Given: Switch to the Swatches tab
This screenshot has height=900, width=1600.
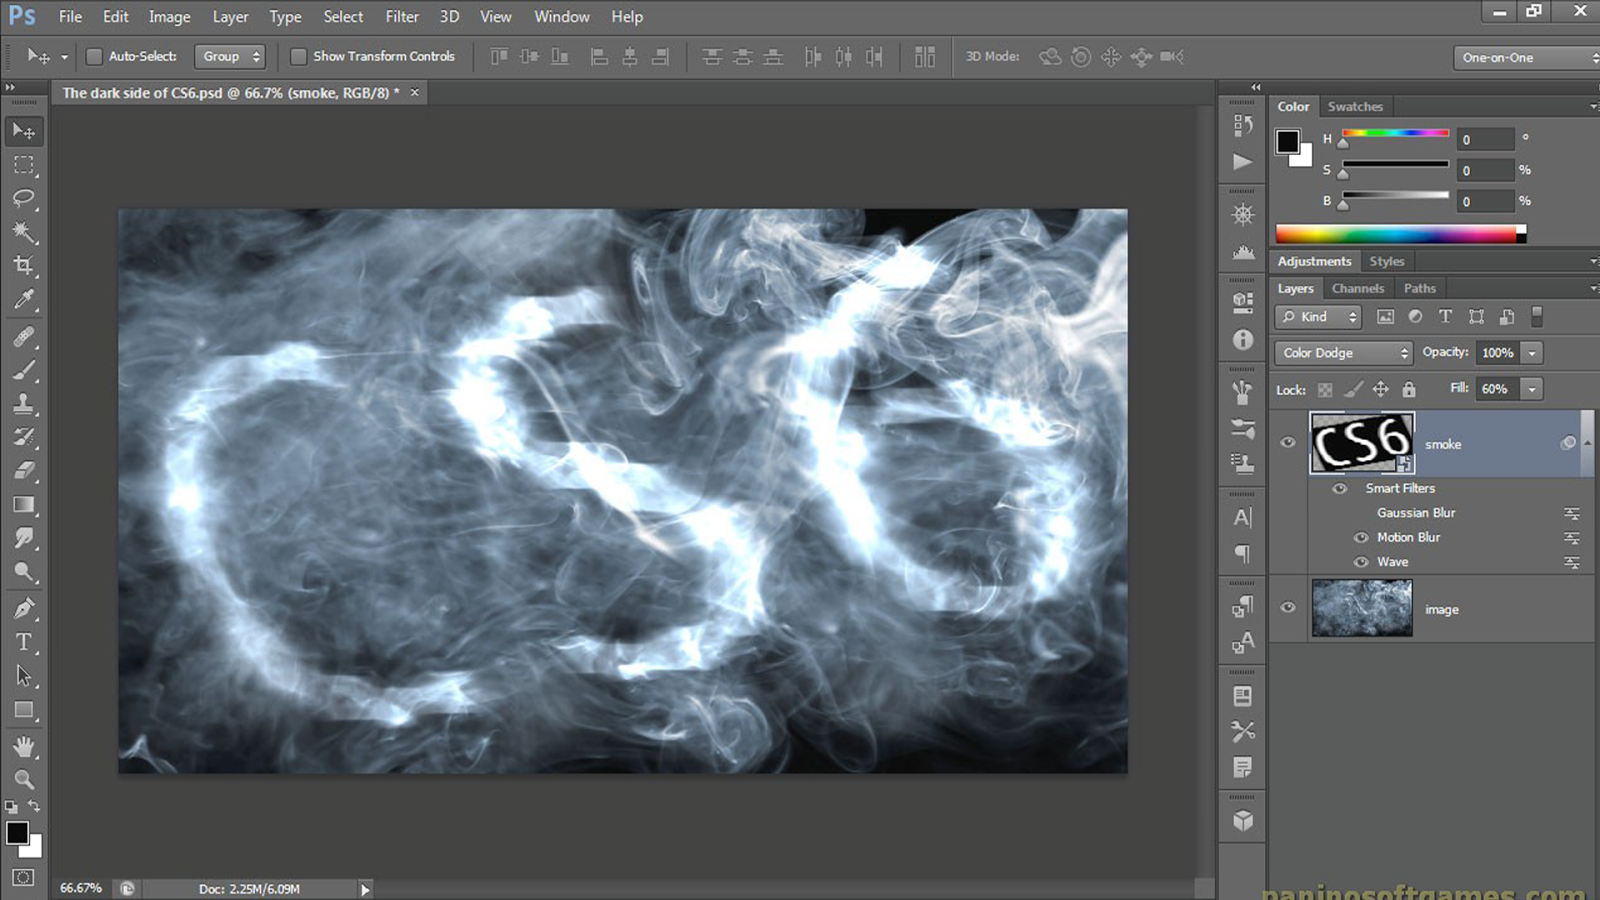Looking at the screenshot, I should tap(1355, 107).
